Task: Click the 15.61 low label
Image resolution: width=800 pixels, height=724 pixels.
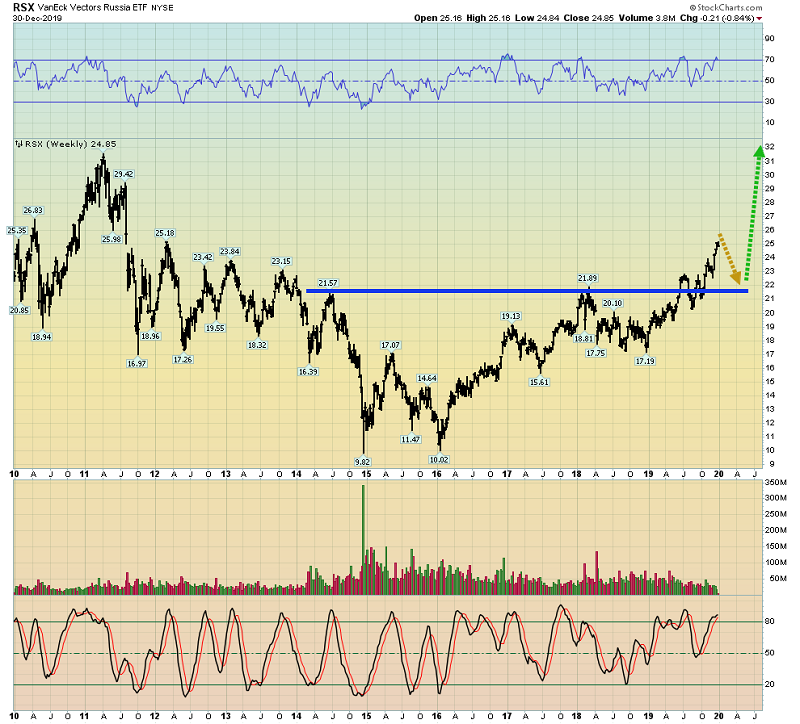Action: [x=539, y=382]
